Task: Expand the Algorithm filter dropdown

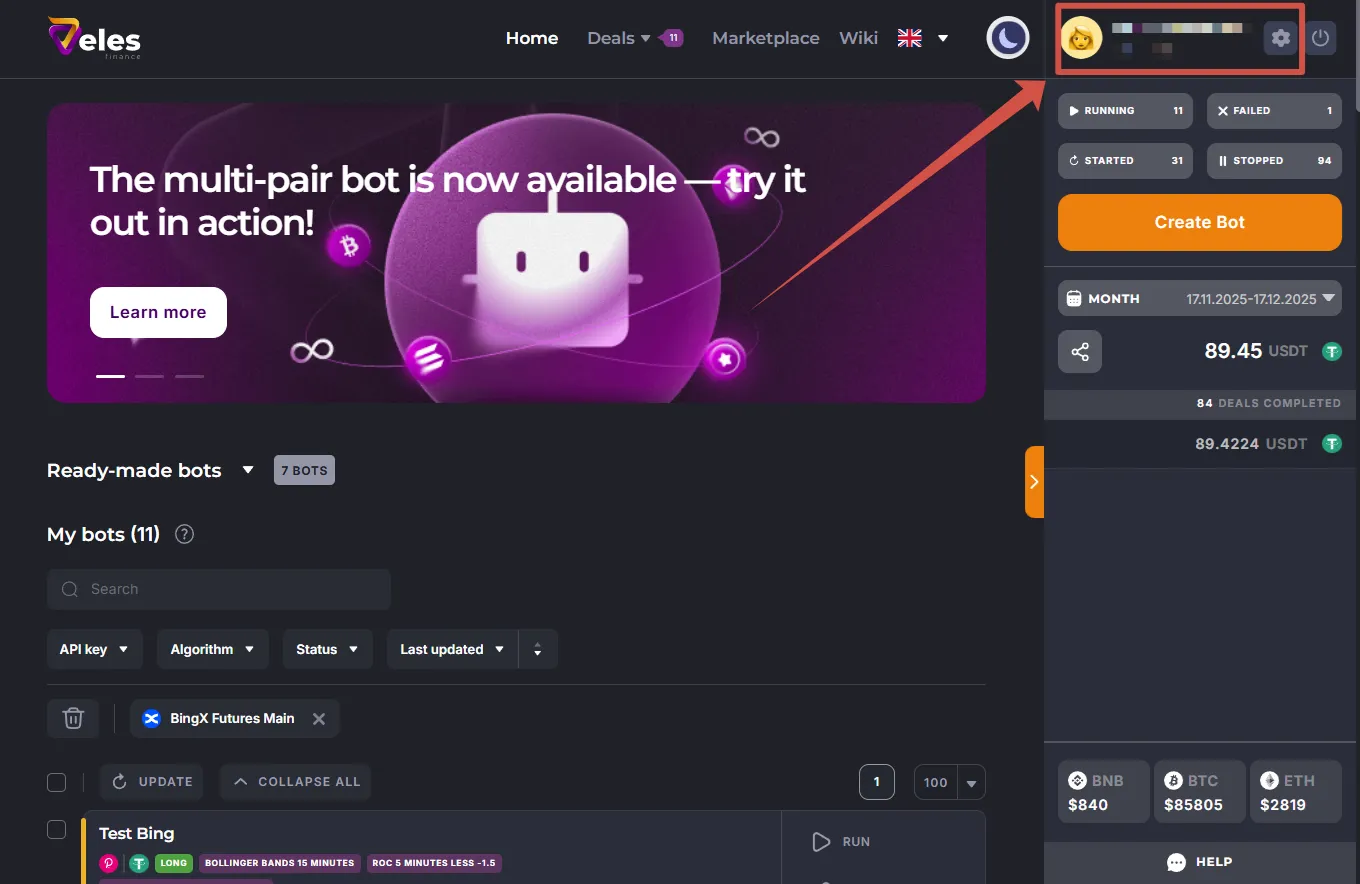Action: [212, 649]
